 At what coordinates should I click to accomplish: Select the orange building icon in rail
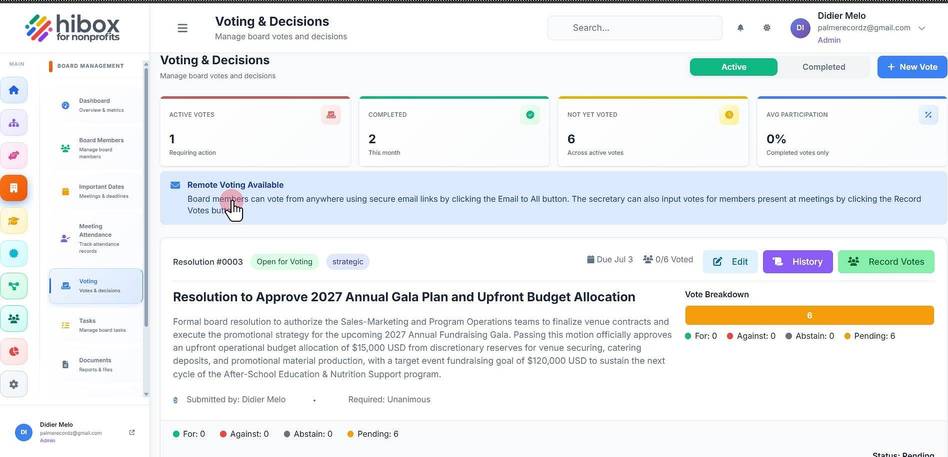(14, 188)
